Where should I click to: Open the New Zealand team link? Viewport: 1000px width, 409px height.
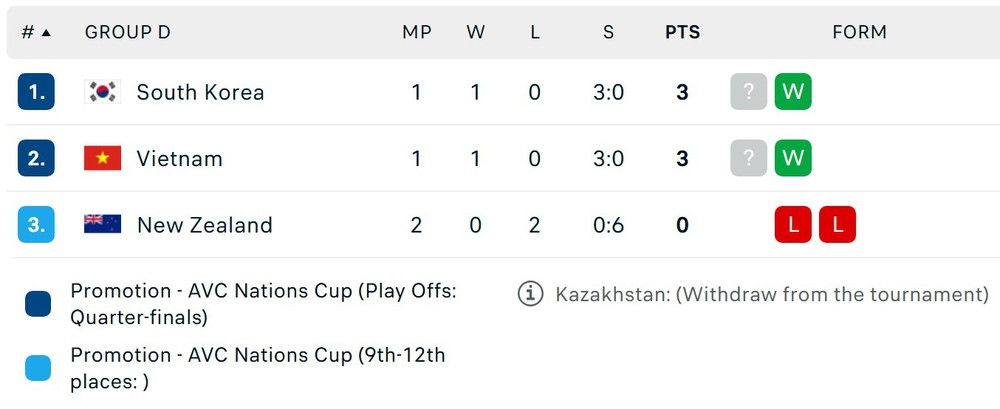(205, 225)
